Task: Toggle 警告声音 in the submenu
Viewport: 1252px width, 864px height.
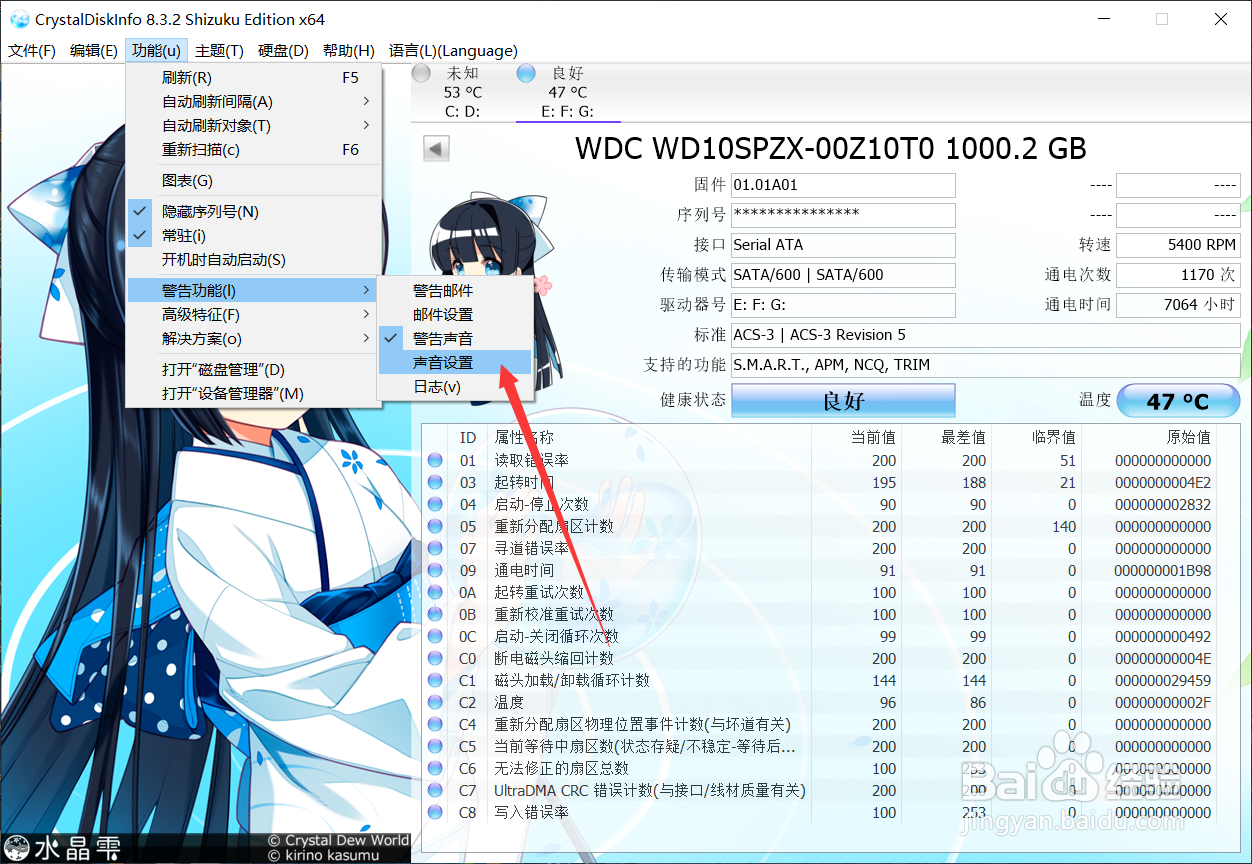Action: click(x=454, y=339)
